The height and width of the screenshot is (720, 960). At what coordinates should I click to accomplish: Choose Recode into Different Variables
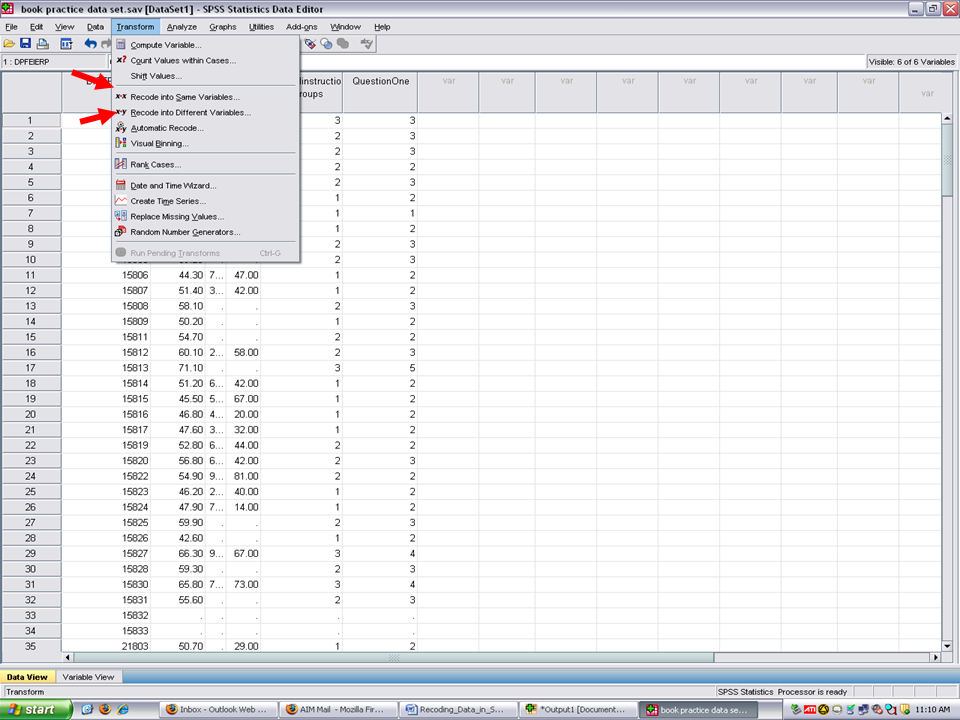[x=190, y=113]
